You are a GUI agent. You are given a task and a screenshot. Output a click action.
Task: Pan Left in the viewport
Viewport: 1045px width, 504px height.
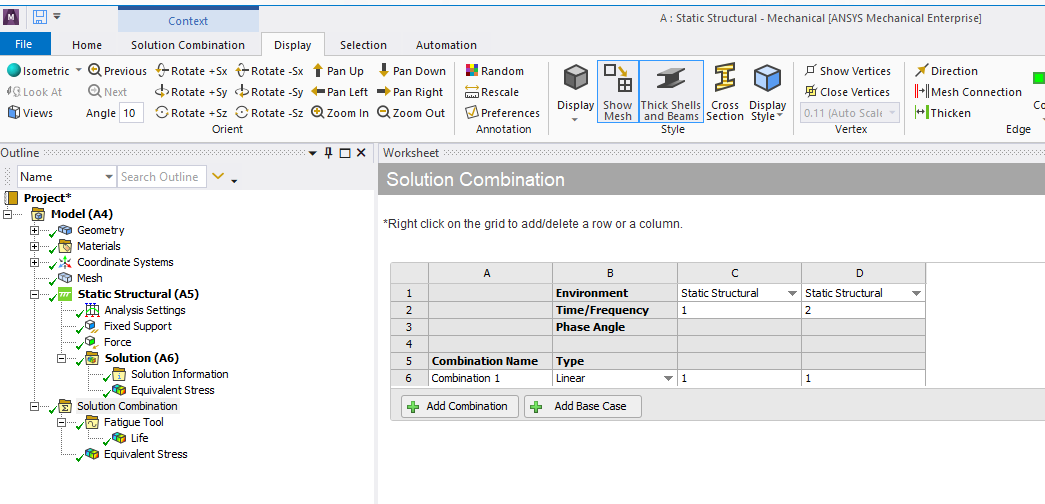click(x=339, y=92)
